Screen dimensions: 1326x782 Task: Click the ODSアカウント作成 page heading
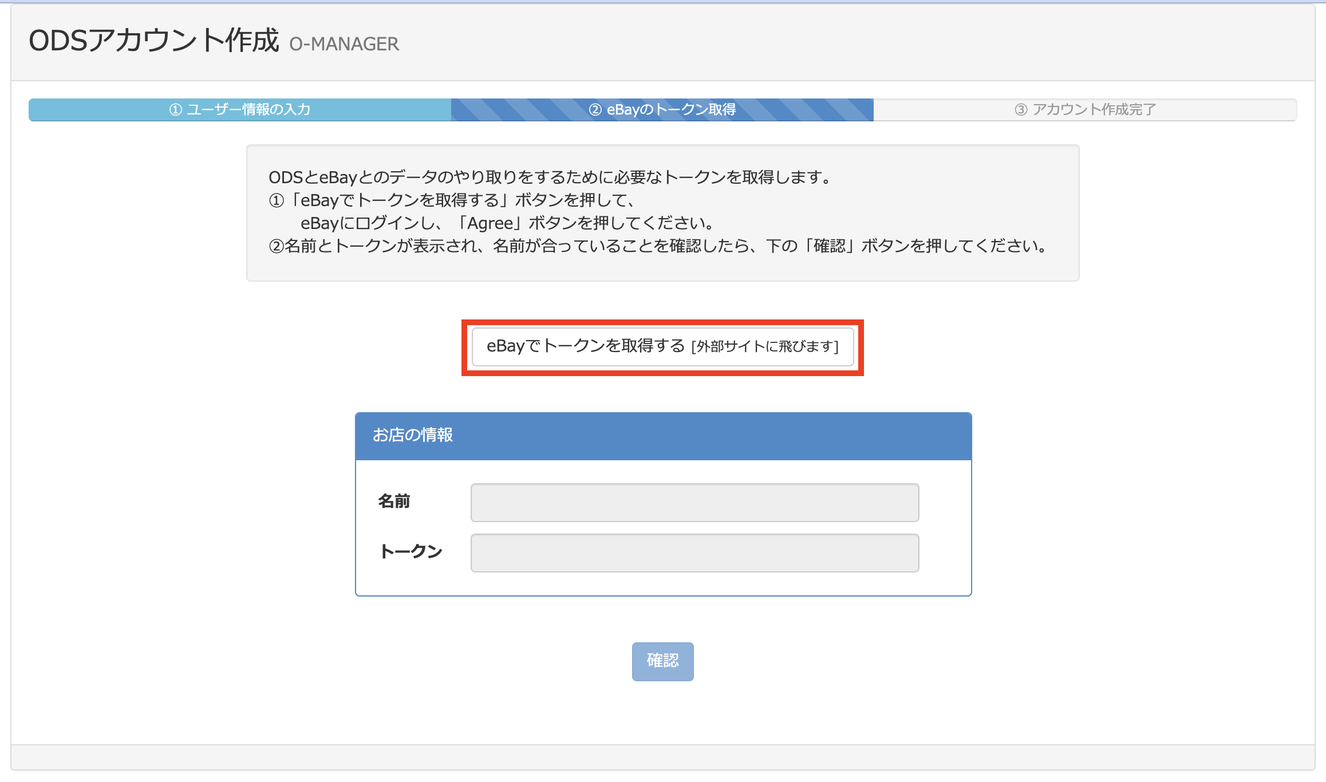(x=153, y=41)
